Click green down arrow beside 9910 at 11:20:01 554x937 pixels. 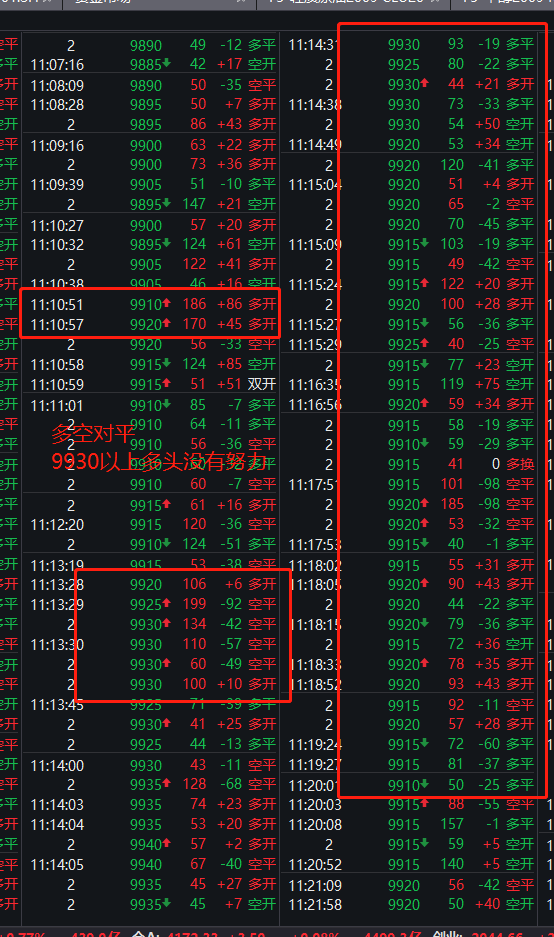[x=424, y=783]
